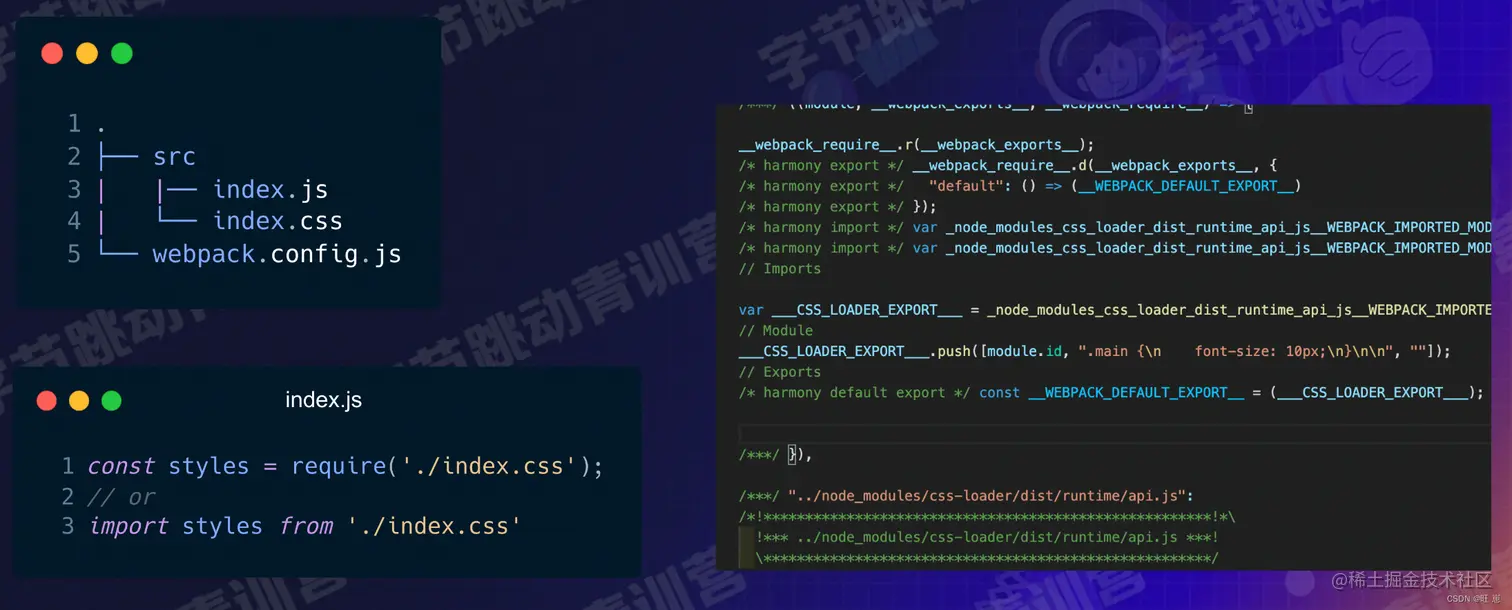Select 'index.js' file in the tree listing
Viewport: 1512px width, 610px height.
click(271, 189)
